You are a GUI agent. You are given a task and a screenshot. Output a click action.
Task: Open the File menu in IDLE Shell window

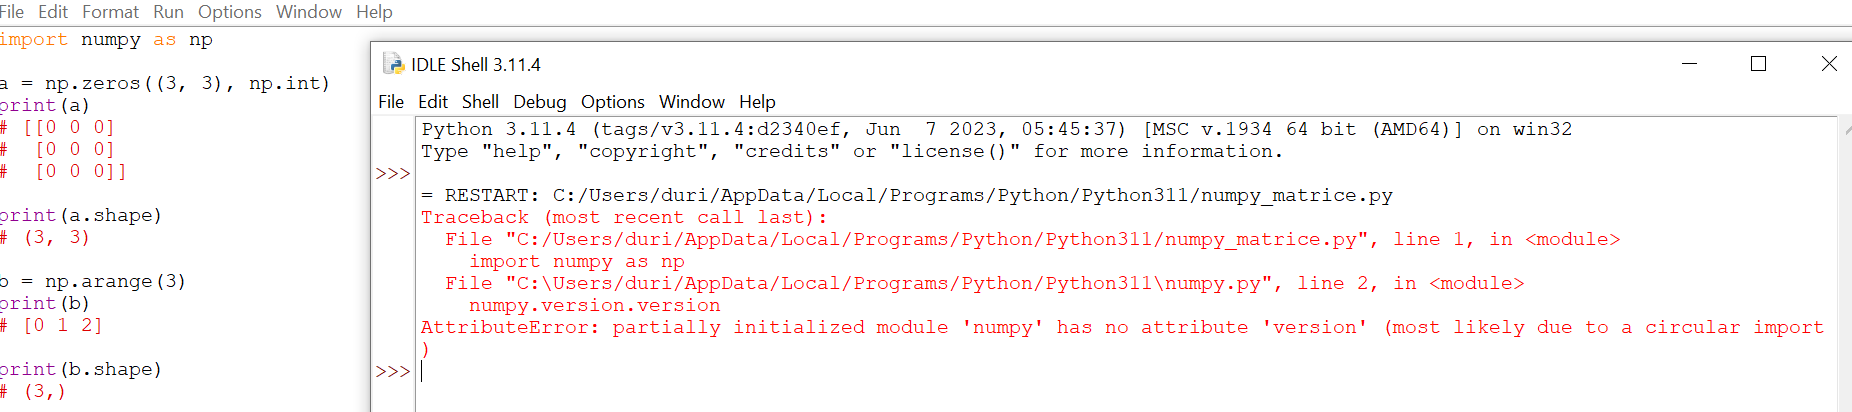click(x=391, y=102)
